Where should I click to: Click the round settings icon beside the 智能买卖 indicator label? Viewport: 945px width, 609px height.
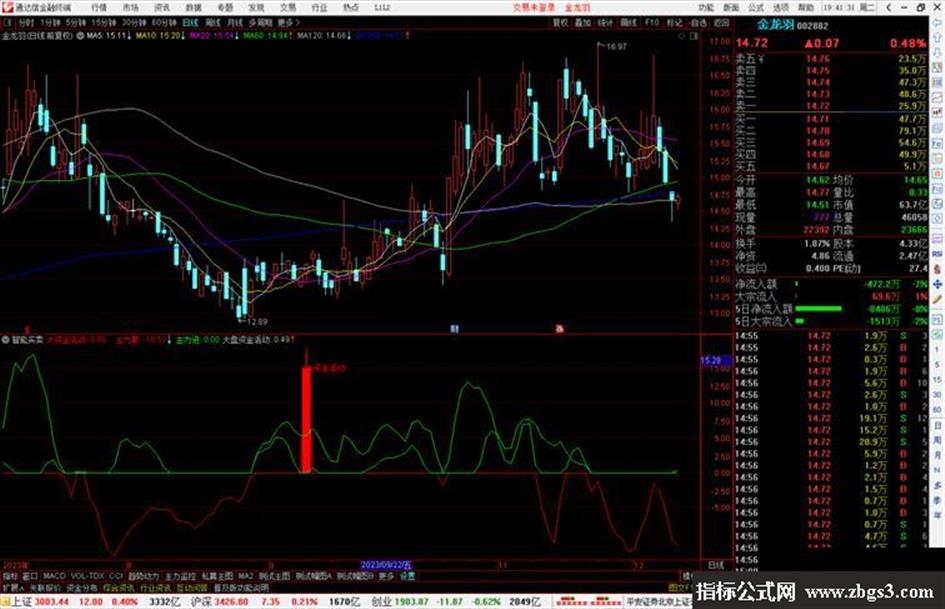click(5, 340)
